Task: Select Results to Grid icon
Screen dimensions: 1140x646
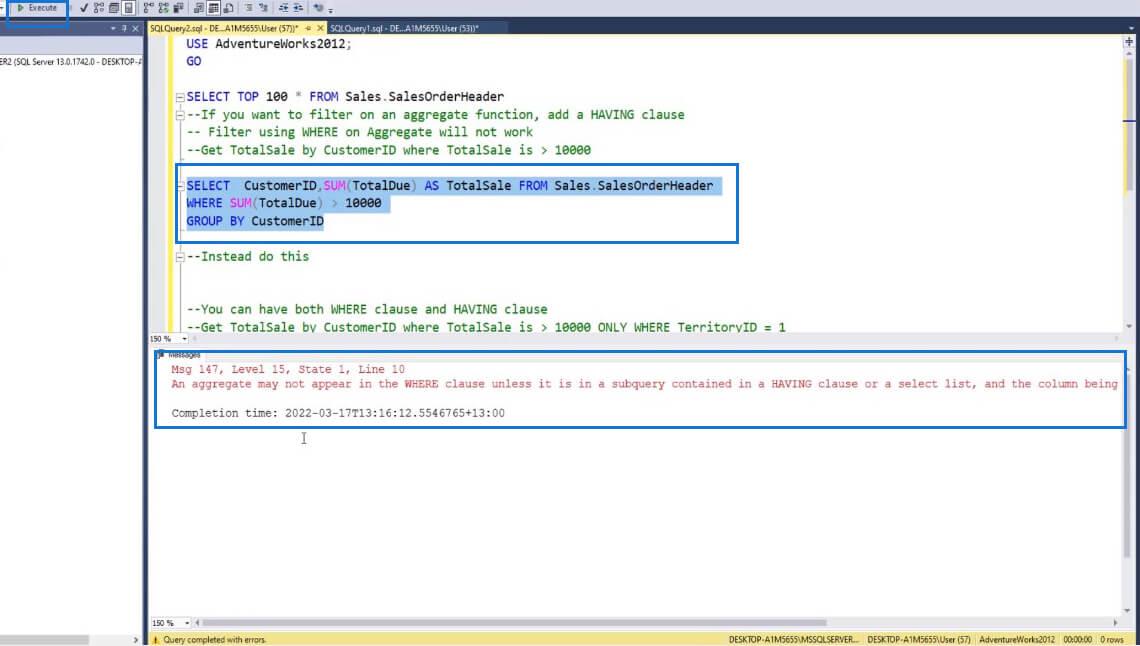Action: coord(214,8)
